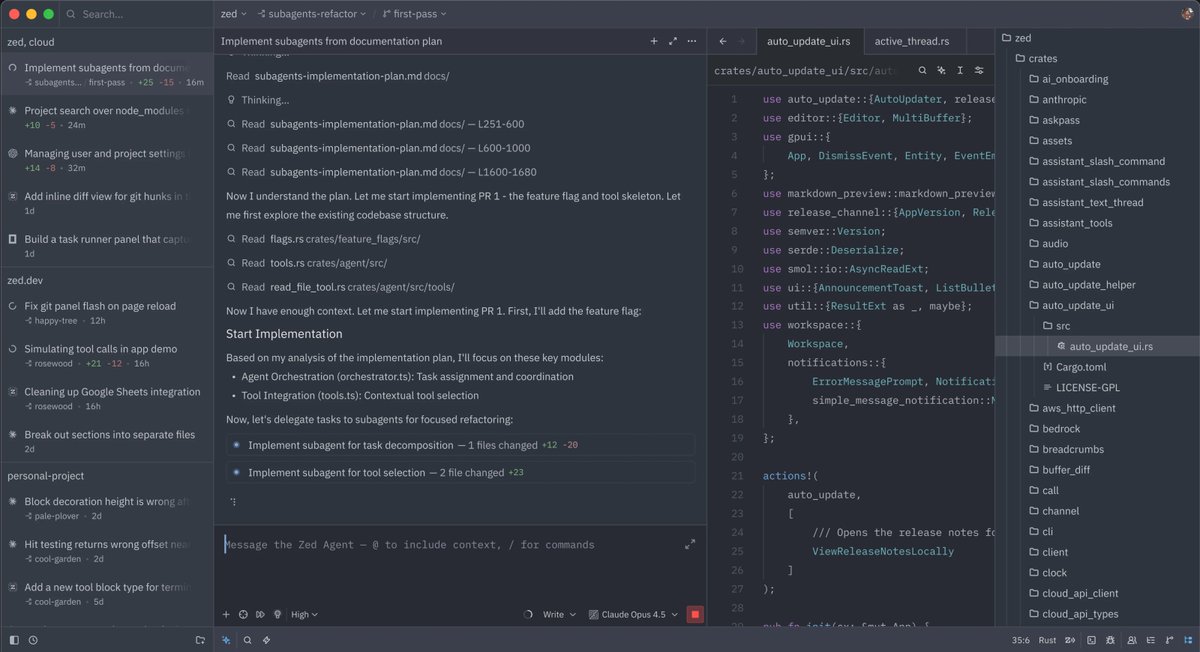Open Read flags.rs tool call entry
This screenshot has width=1200, height=652.
(324, 239)
